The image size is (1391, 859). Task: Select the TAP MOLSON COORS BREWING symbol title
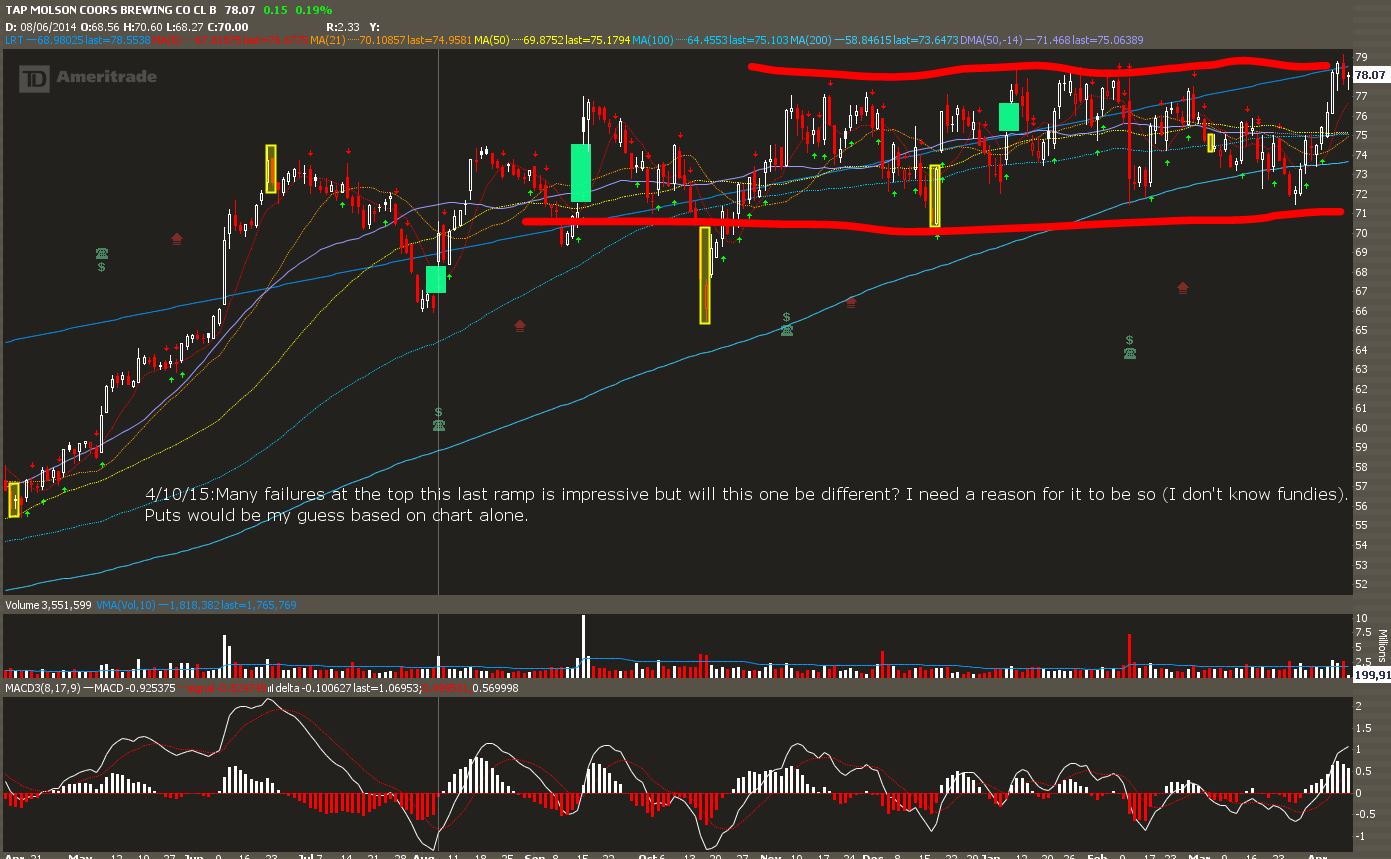110,9
